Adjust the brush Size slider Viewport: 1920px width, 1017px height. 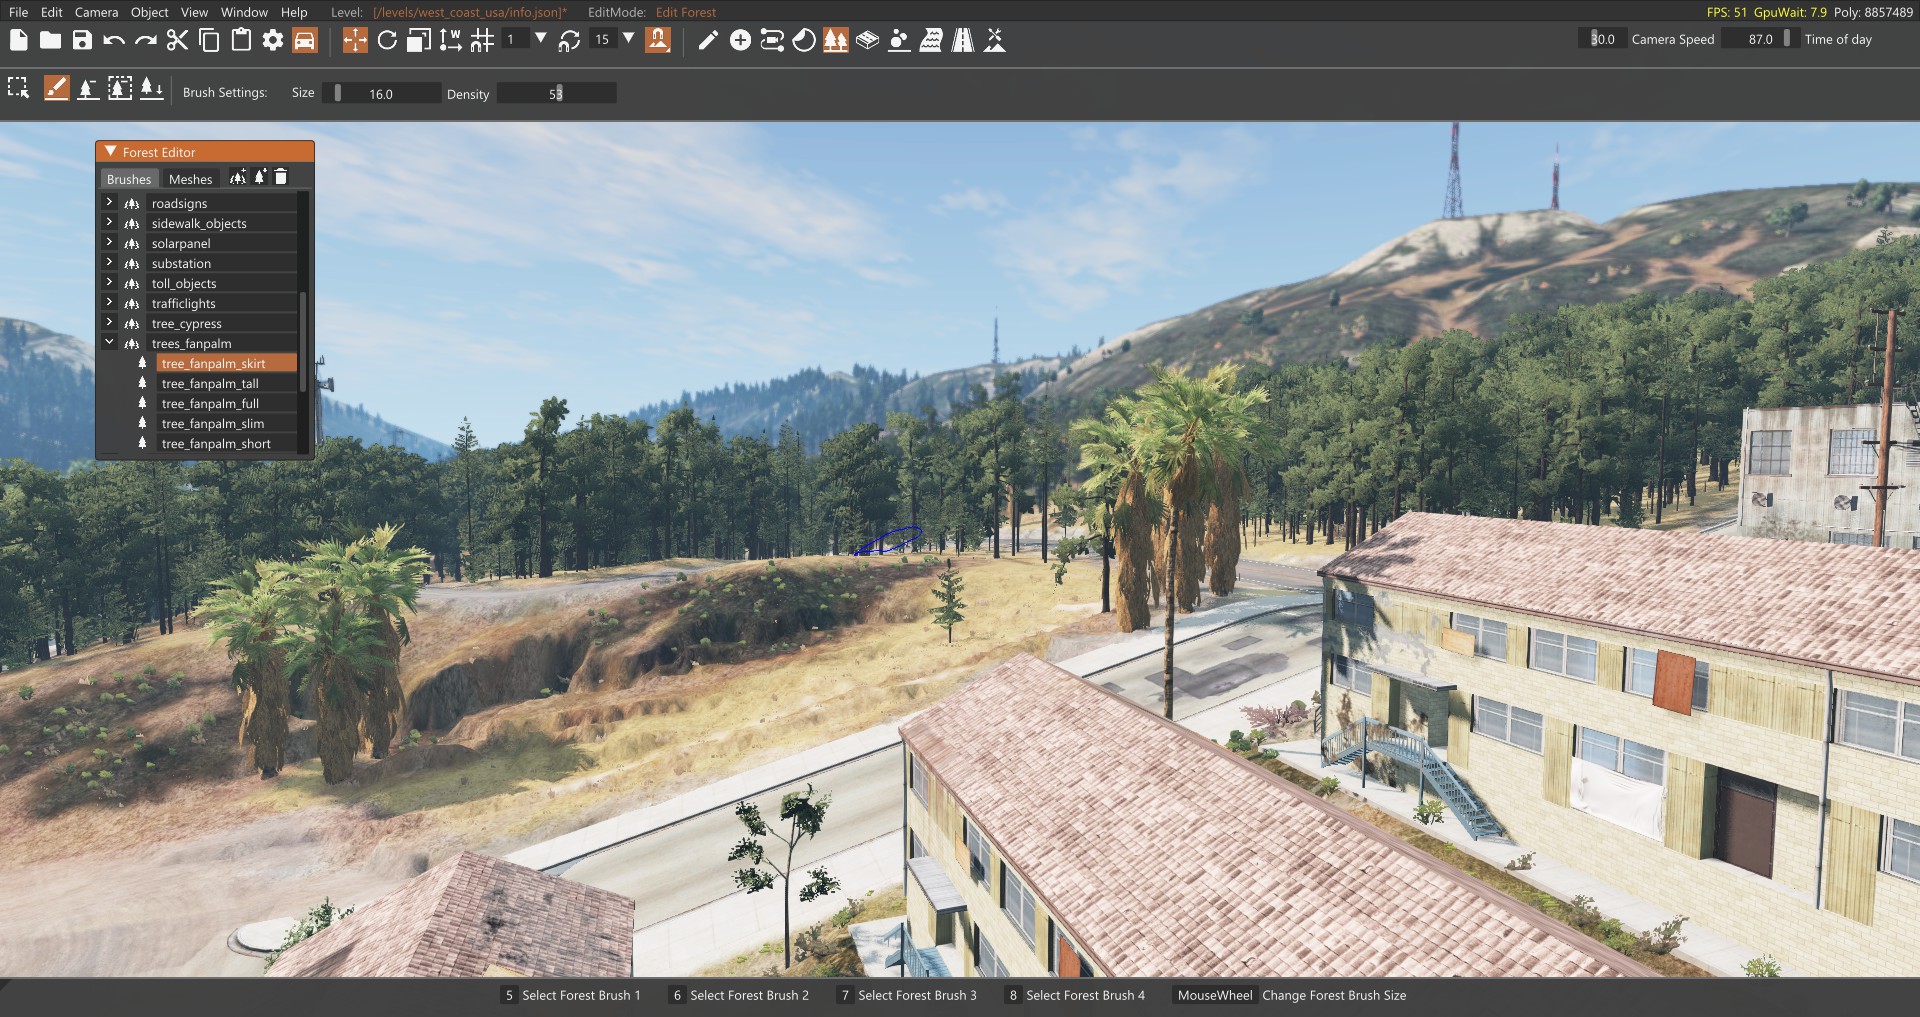(x=381, y=93)
